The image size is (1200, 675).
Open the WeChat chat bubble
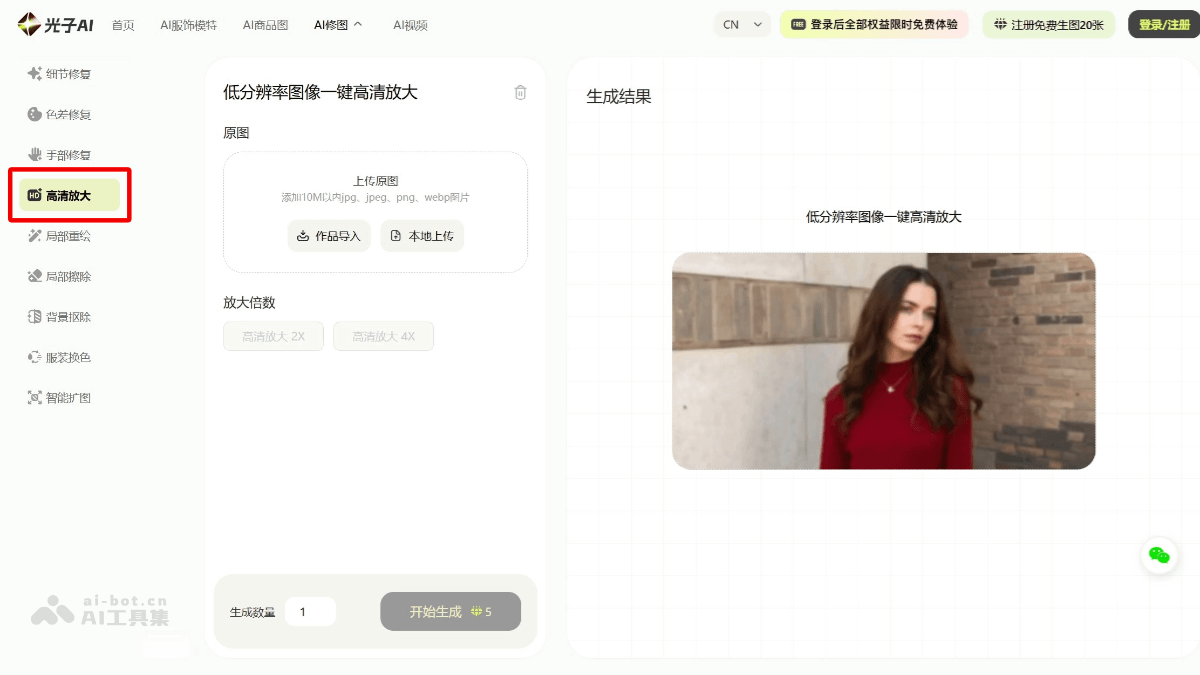click(1158, 556)
